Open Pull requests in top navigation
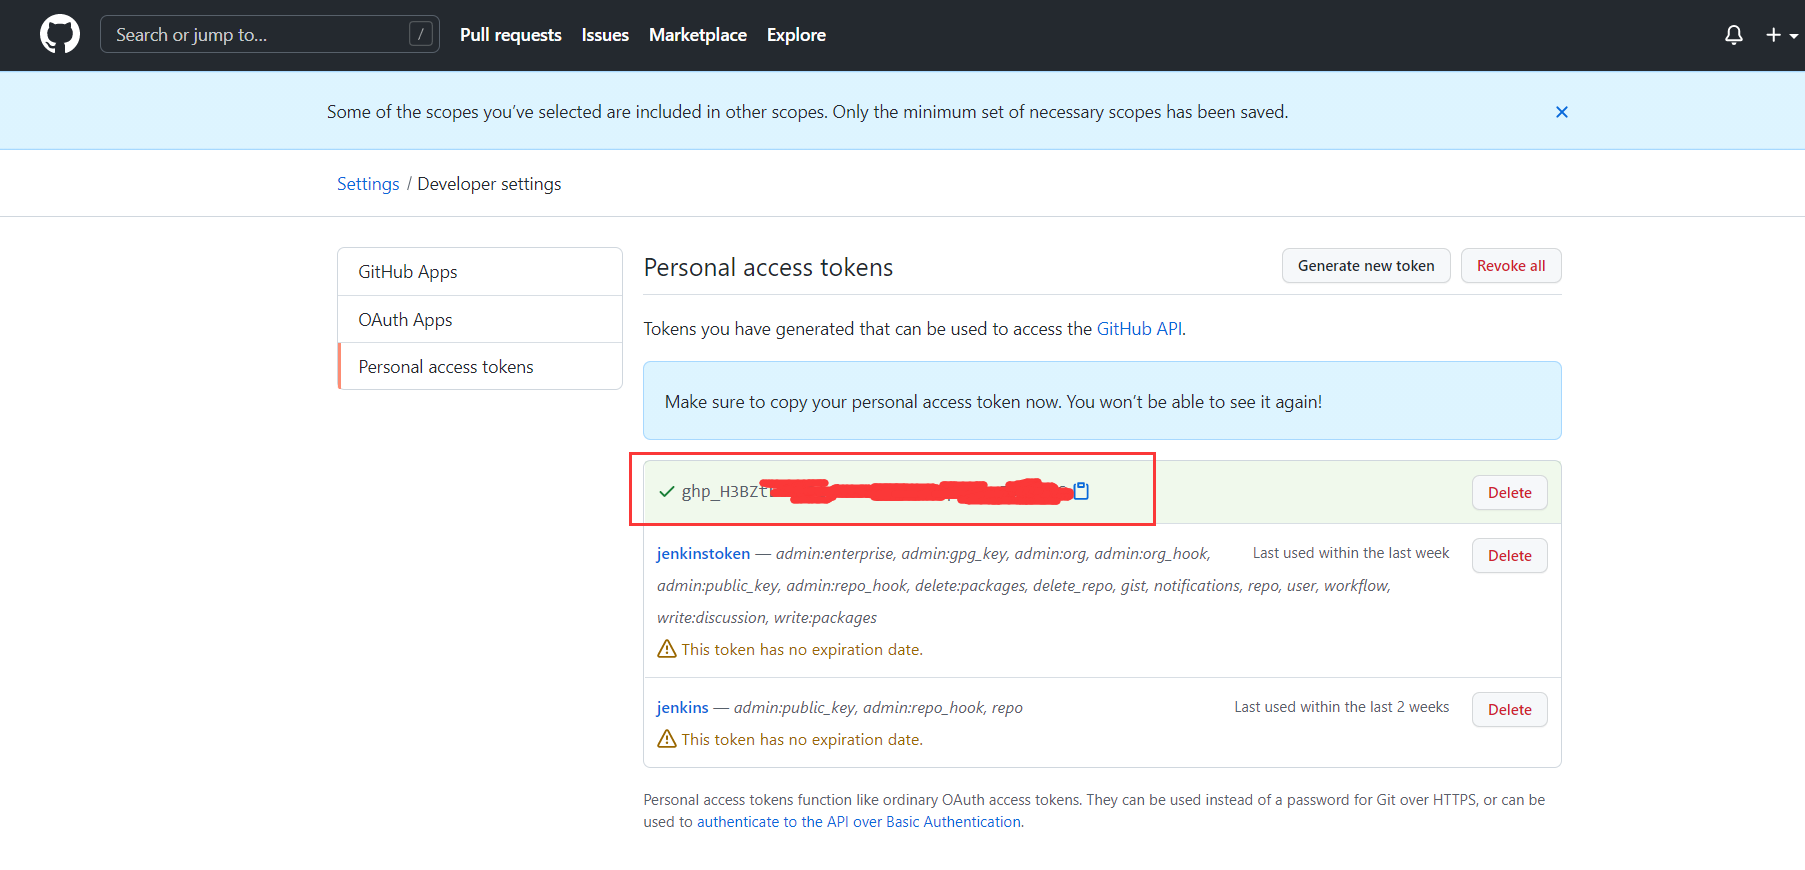Image resolution: width=1805 pixels, height=870 pixels. tap(510, 35)
